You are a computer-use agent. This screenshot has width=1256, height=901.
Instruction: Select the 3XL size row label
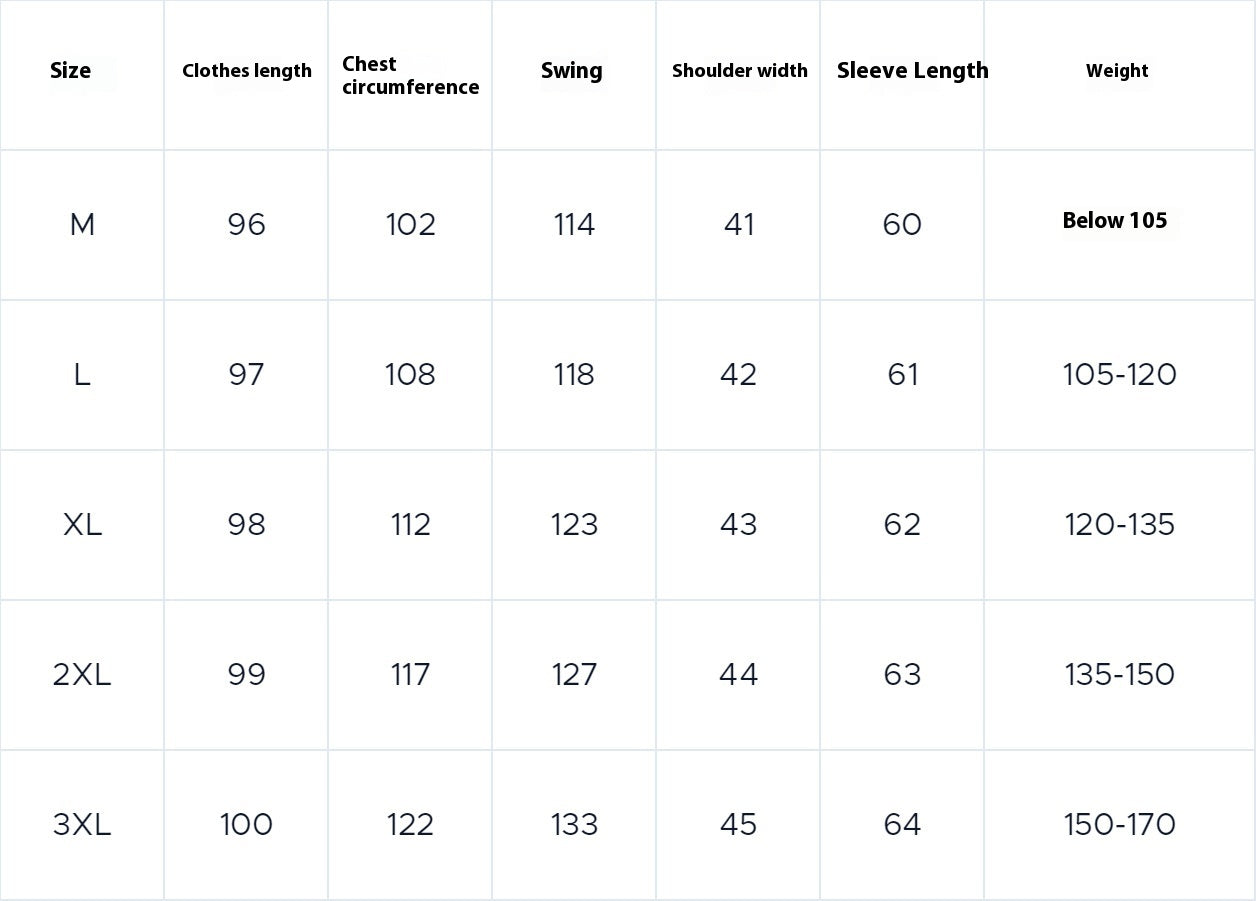coord(82,825)
